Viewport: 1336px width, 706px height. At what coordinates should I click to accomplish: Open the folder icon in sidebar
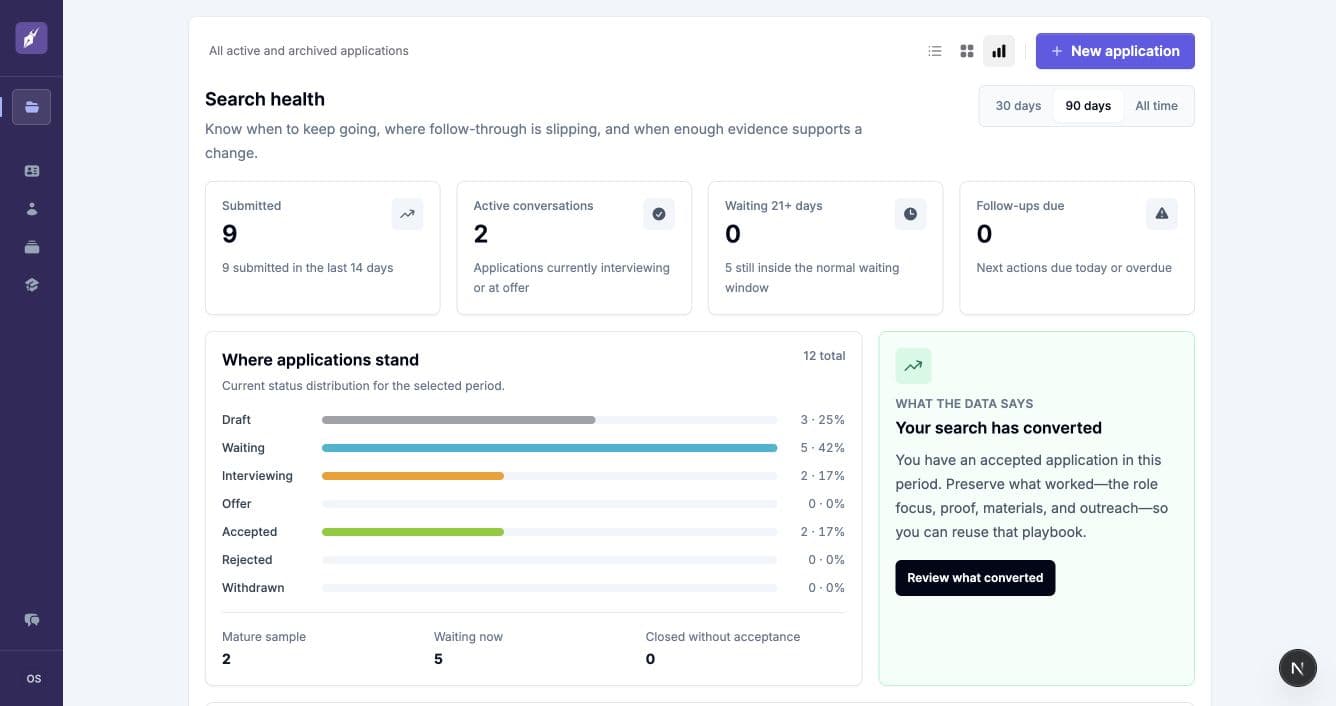pos(32,107)
